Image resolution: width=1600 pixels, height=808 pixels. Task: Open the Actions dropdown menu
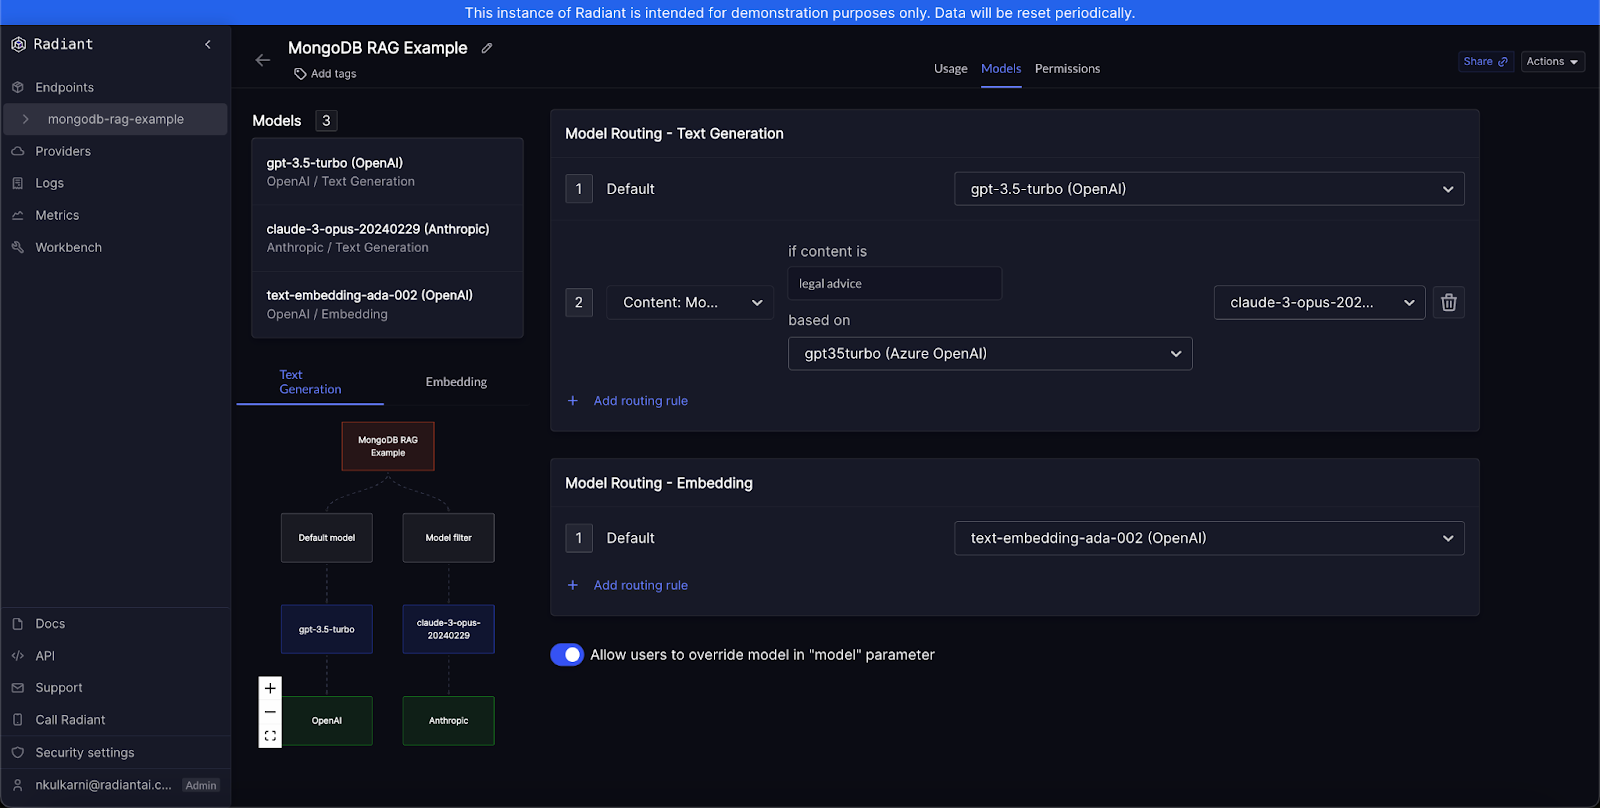pyautogui.click(x=1553, y=62)
